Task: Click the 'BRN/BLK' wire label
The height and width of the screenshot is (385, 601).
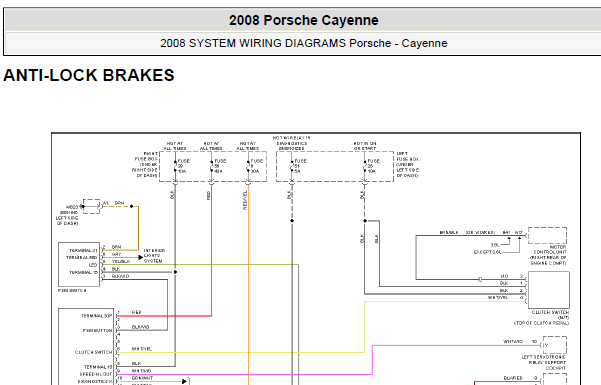Action: 448,232
